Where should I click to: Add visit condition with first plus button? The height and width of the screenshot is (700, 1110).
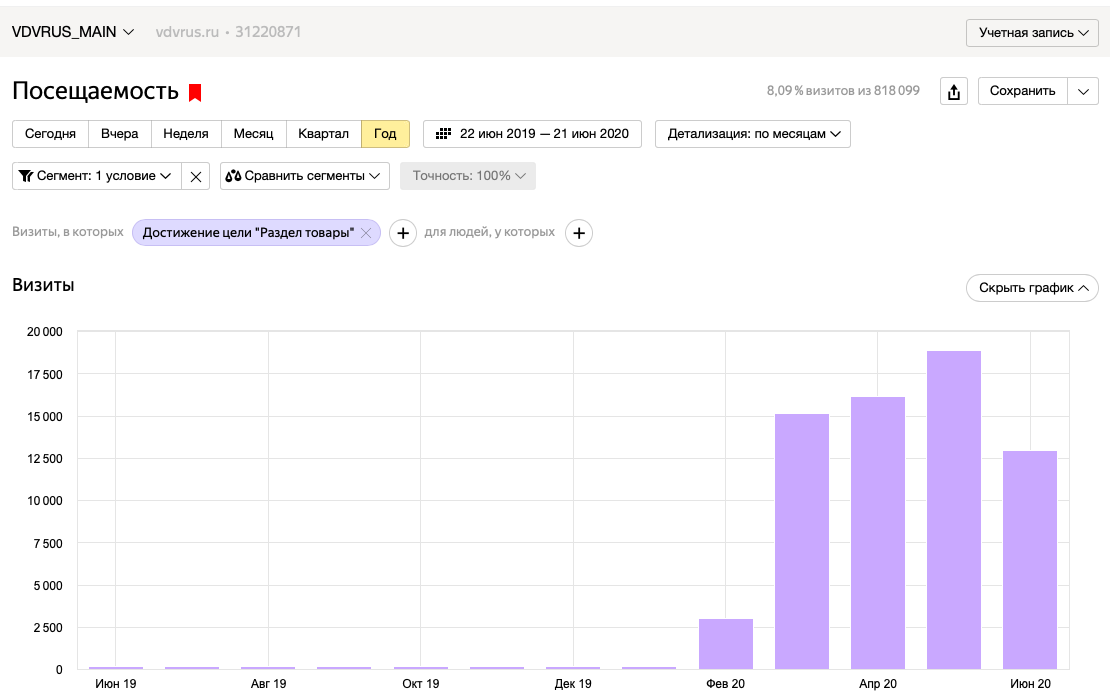(403, 233)
